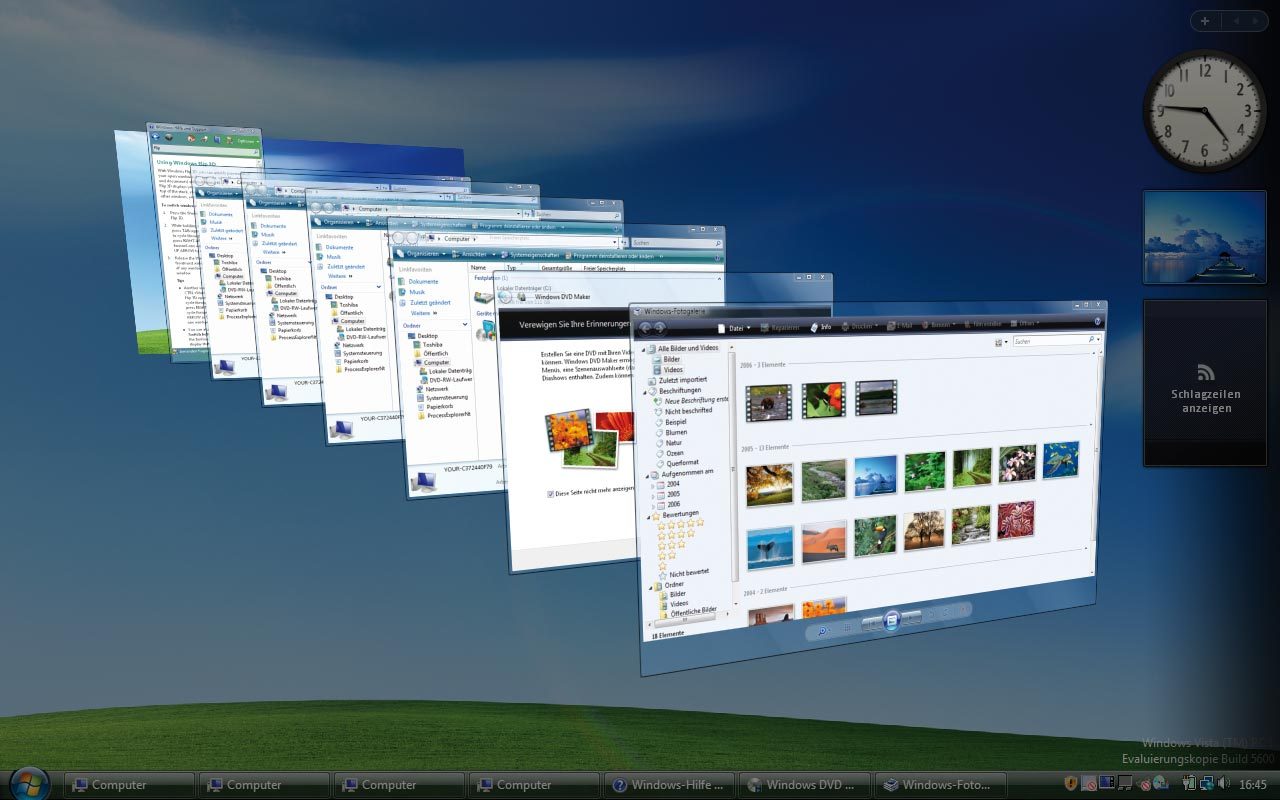Filter by five-star rating row
The image size is (1280, 800).
click(x=680, y=523)
